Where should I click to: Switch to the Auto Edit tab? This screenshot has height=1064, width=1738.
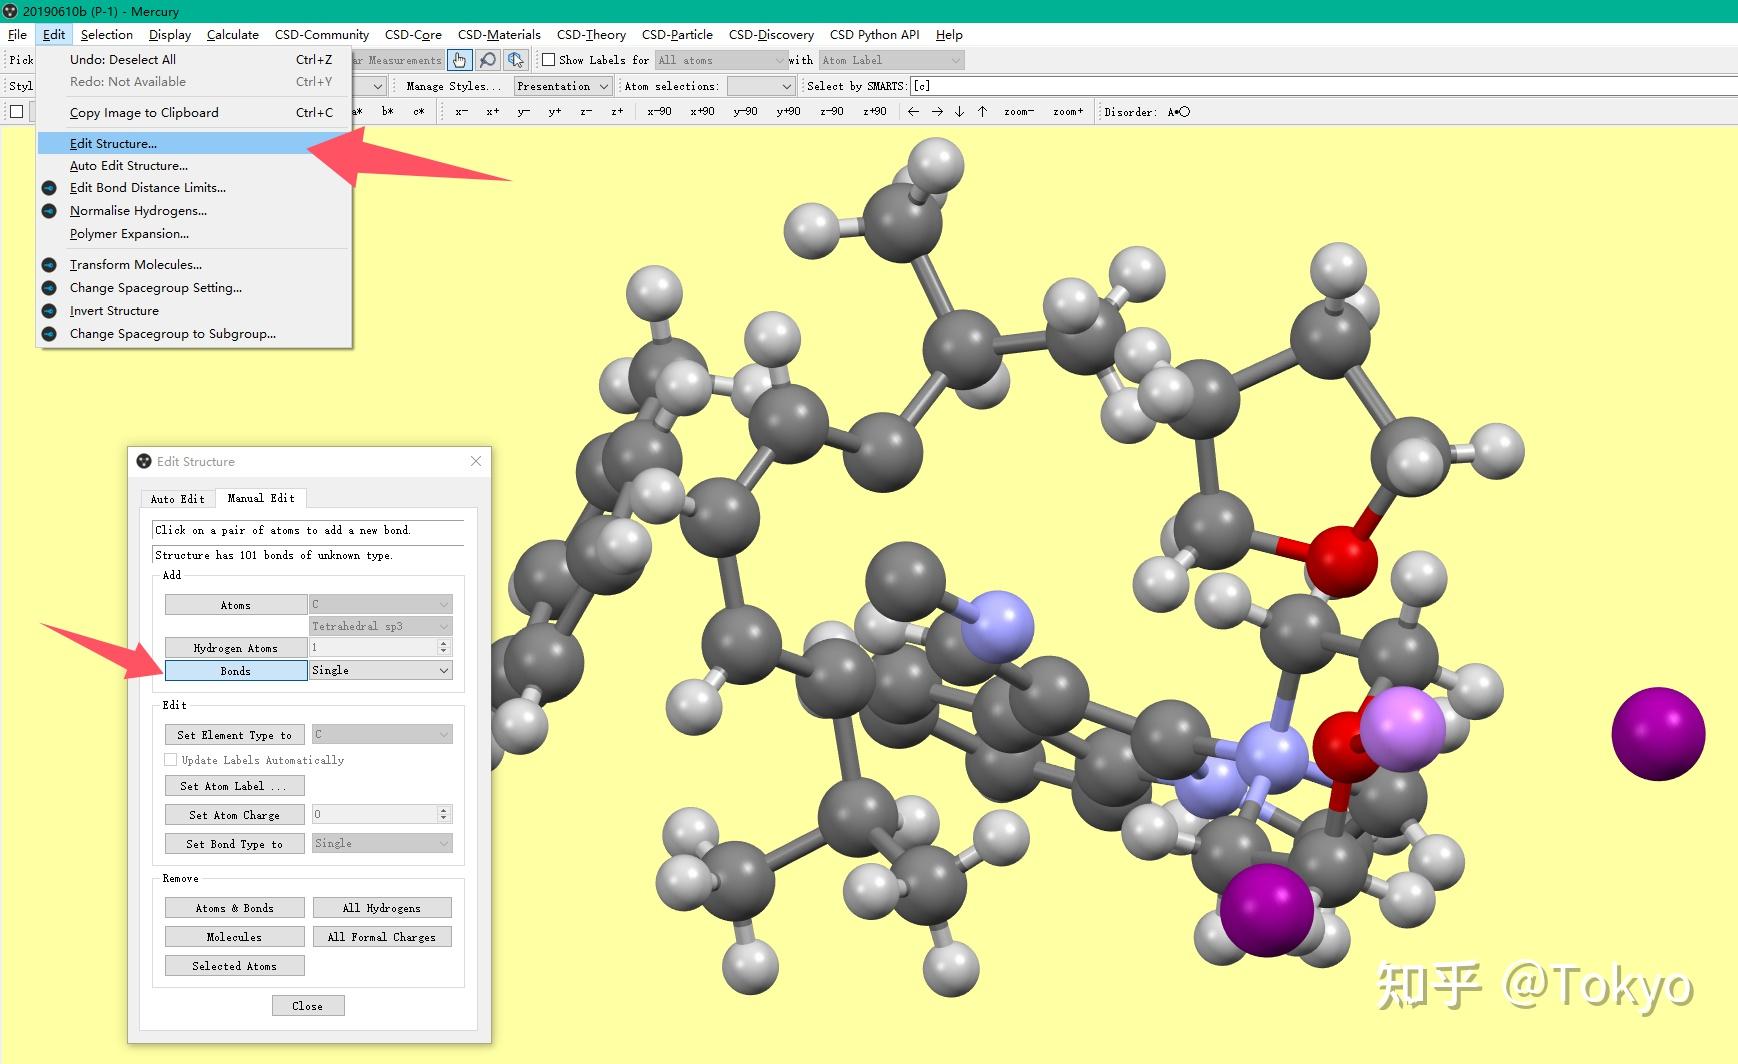click(x=177, y=499)
